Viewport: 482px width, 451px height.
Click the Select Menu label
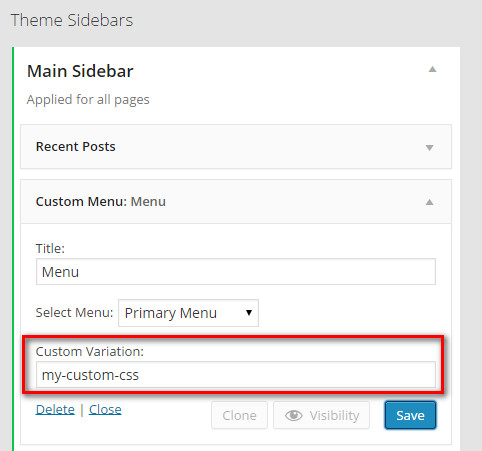click(74, 313)
